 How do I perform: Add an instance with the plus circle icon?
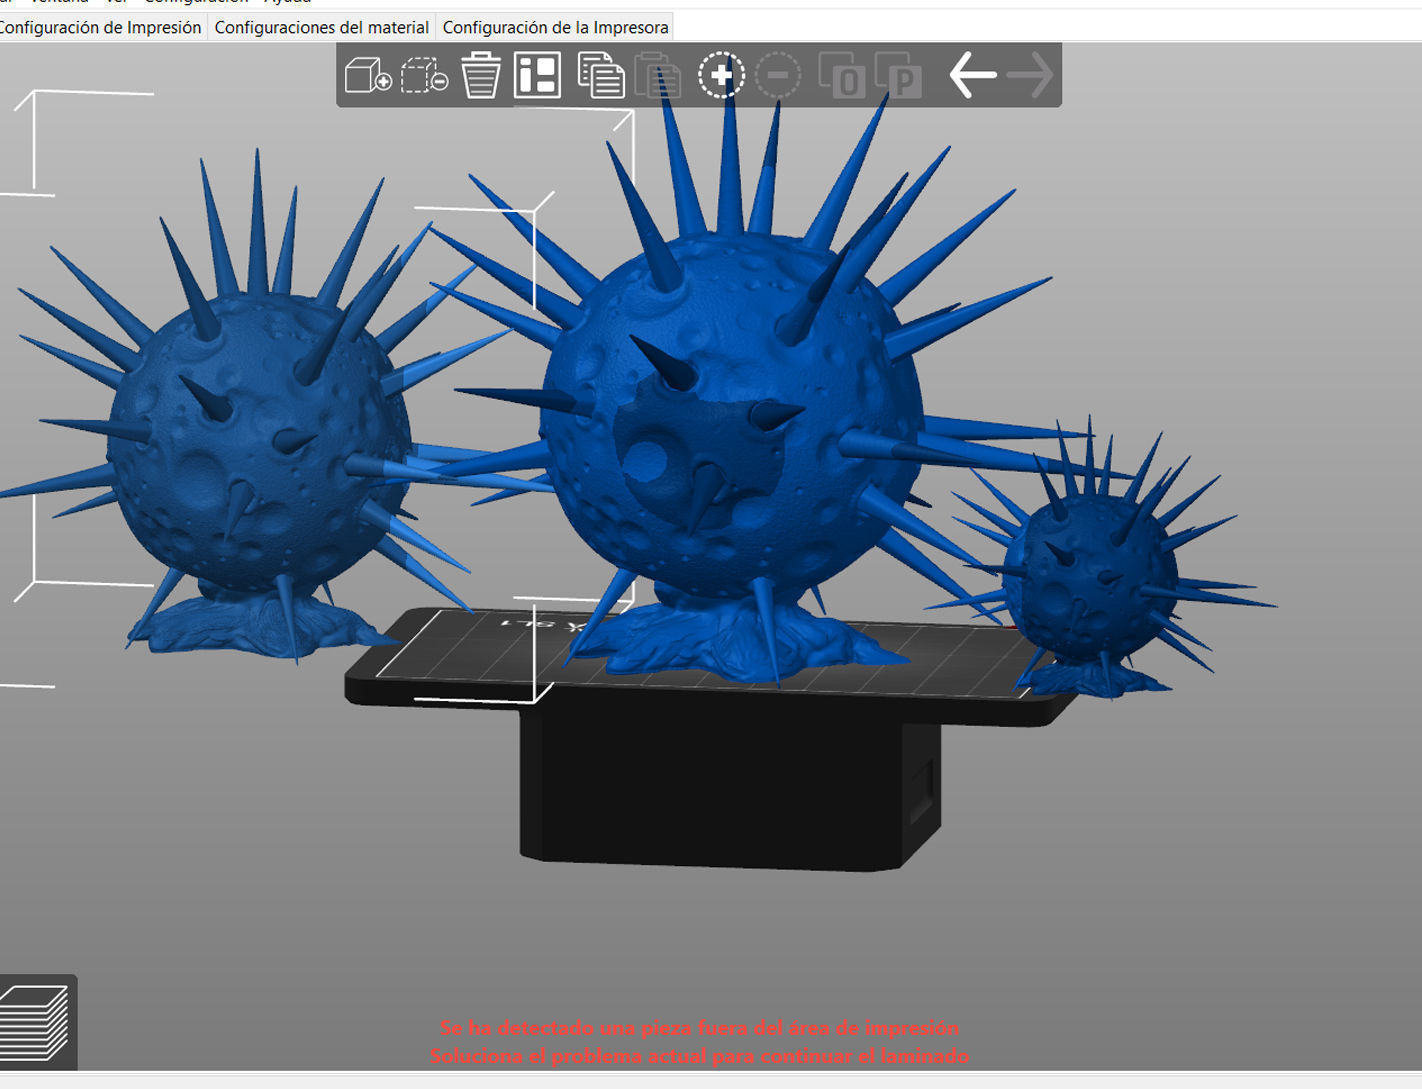pos(721,75)
